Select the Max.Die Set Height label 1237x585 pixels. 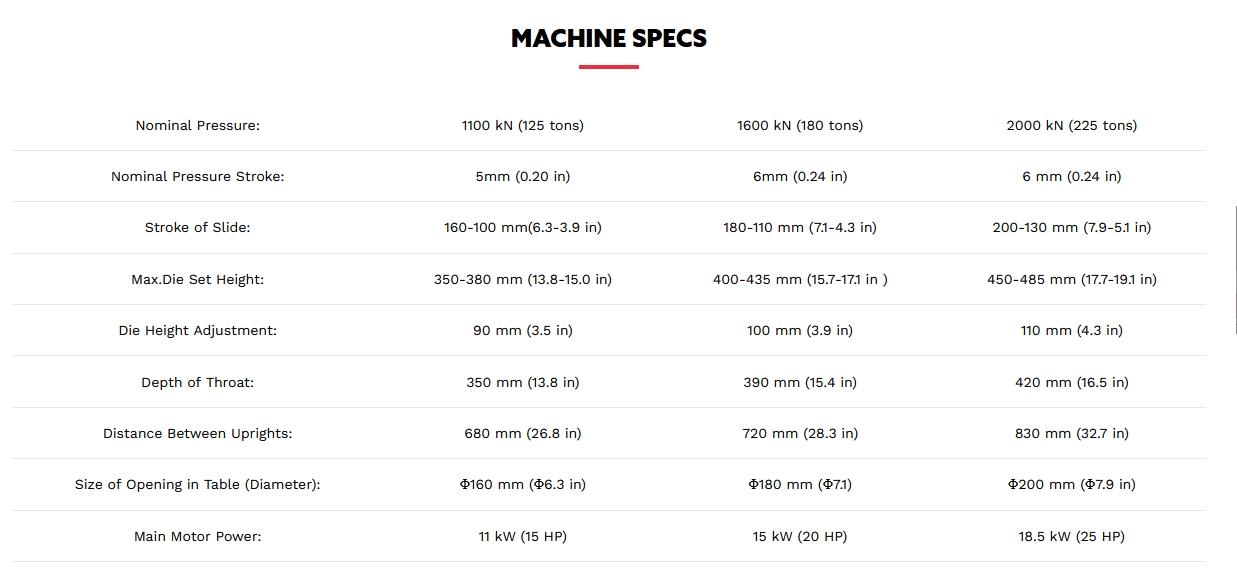point(198,279)
